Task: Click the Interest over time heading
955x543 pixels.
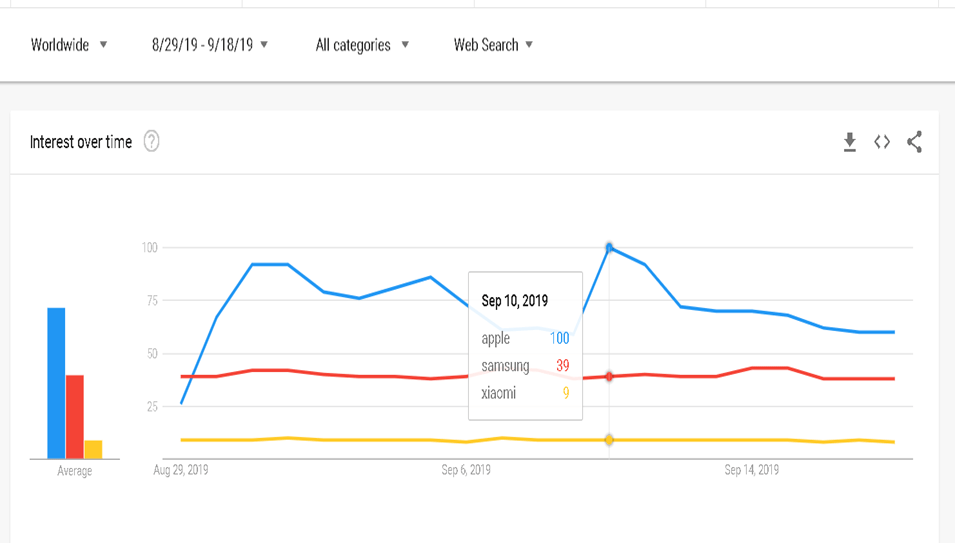Action: tap(81, 142)
